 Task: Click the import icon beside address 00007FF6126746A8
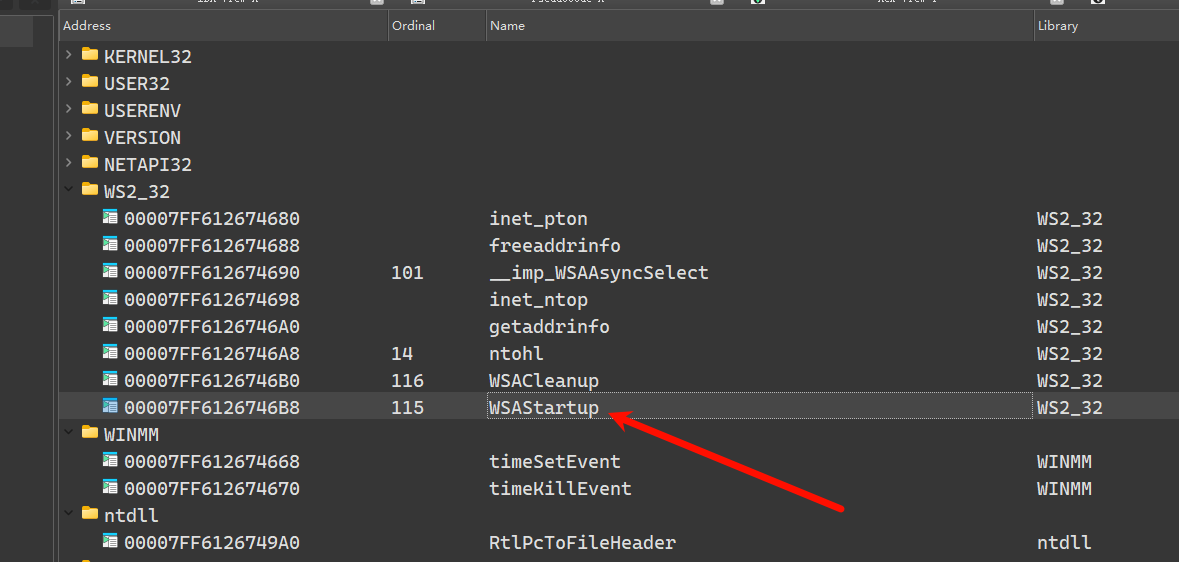point(111,353)
